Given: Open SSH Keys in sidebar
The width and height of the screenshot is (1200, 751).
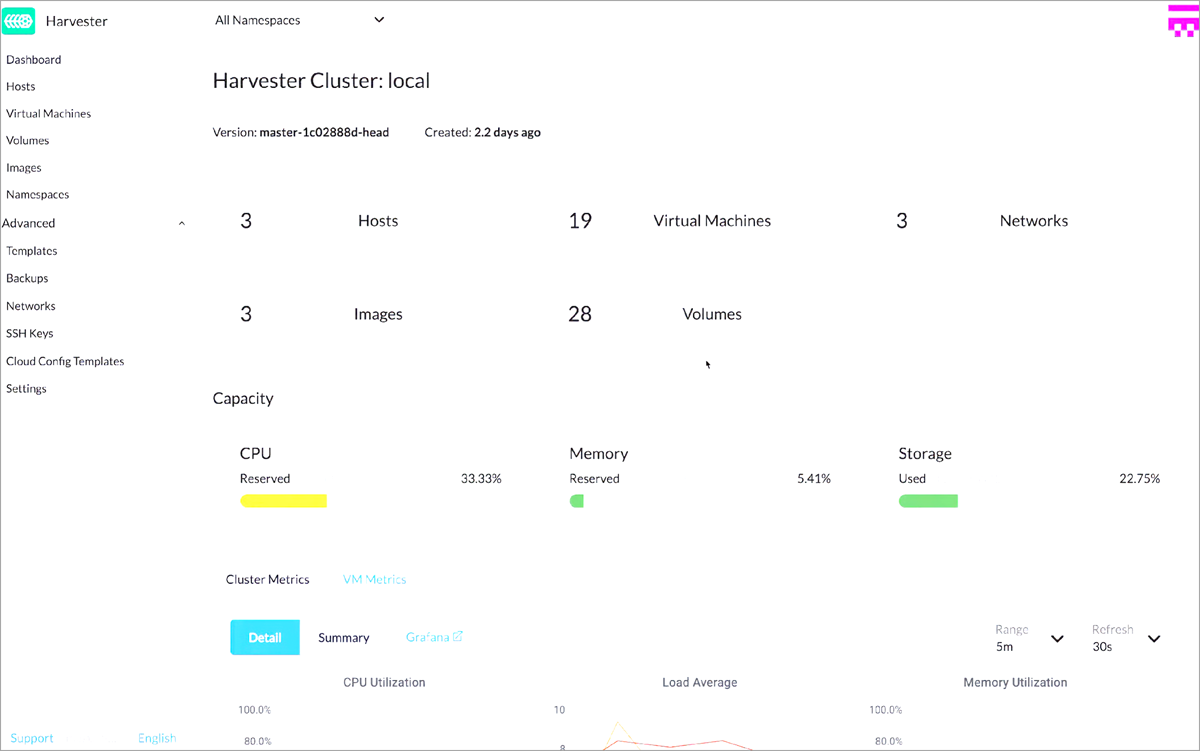Looking at the screenshot, I should point(30,333).
